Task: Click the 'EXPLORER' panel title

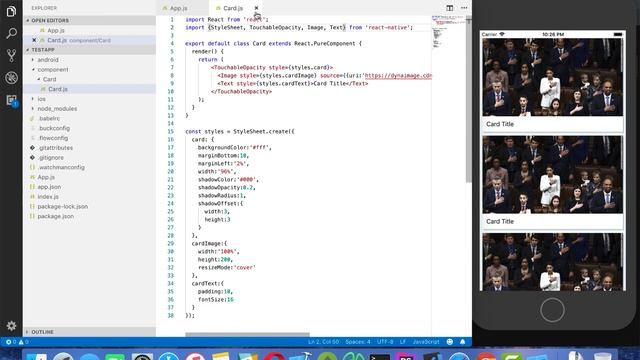Action: [44, 8]
